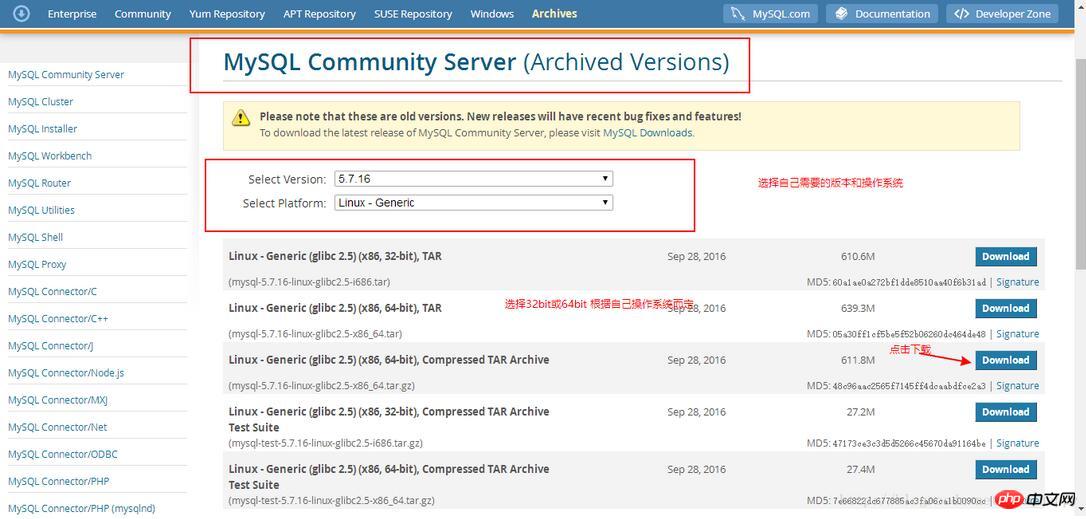Click filename mysql-5.7.16-linux-glibc2.5-x86_64.tar.gz
The width and height of the screenshot is (1086, 519).
(x=321, y=386)
